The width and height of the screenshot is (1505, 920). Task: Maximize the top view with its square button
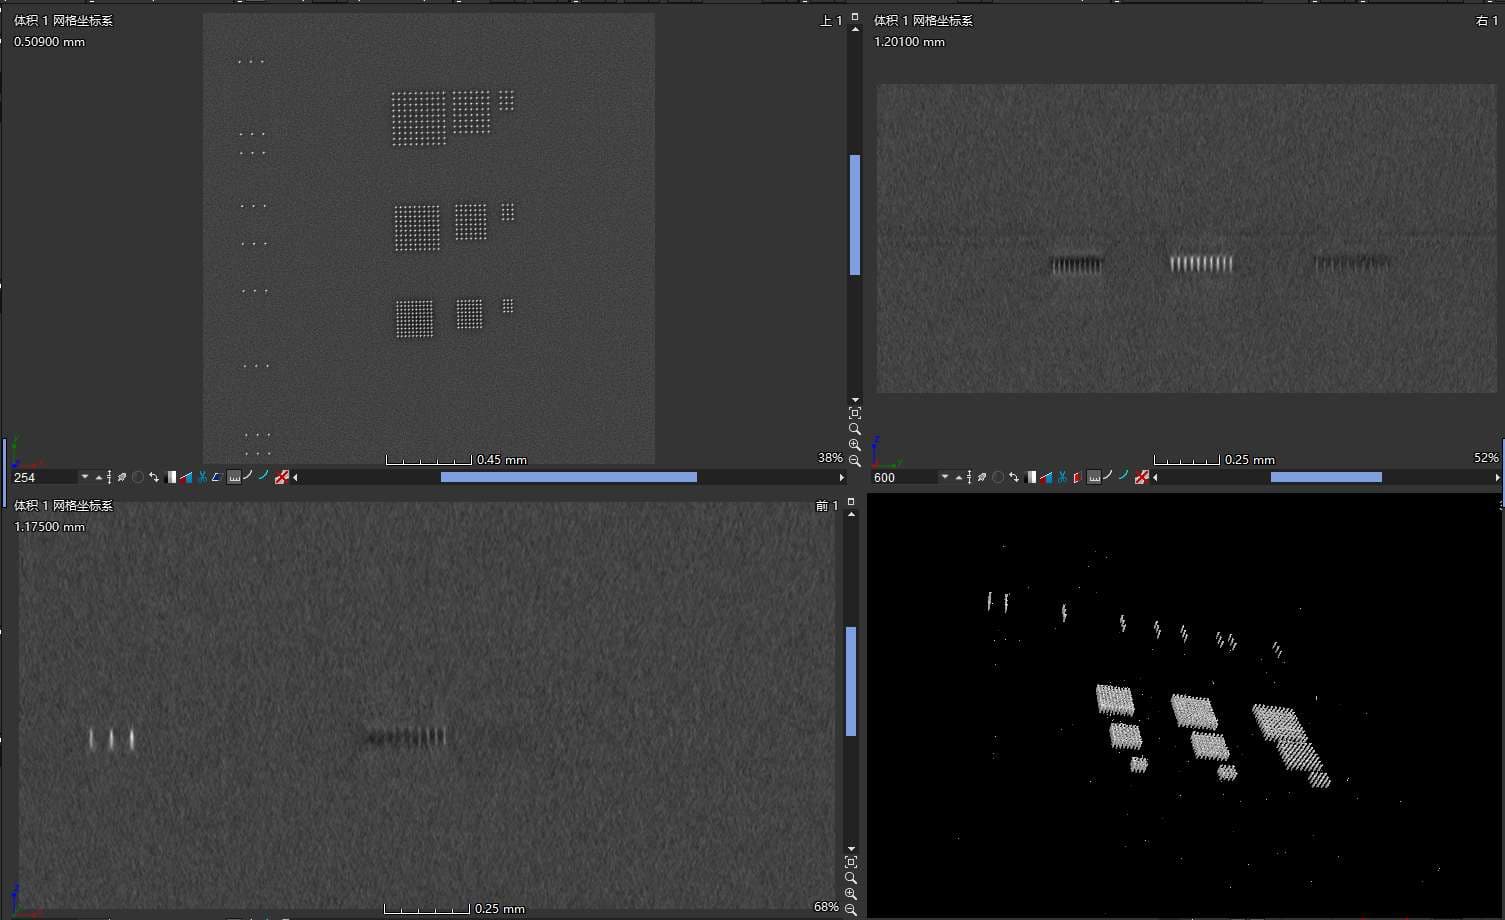[x=854, y=17]
